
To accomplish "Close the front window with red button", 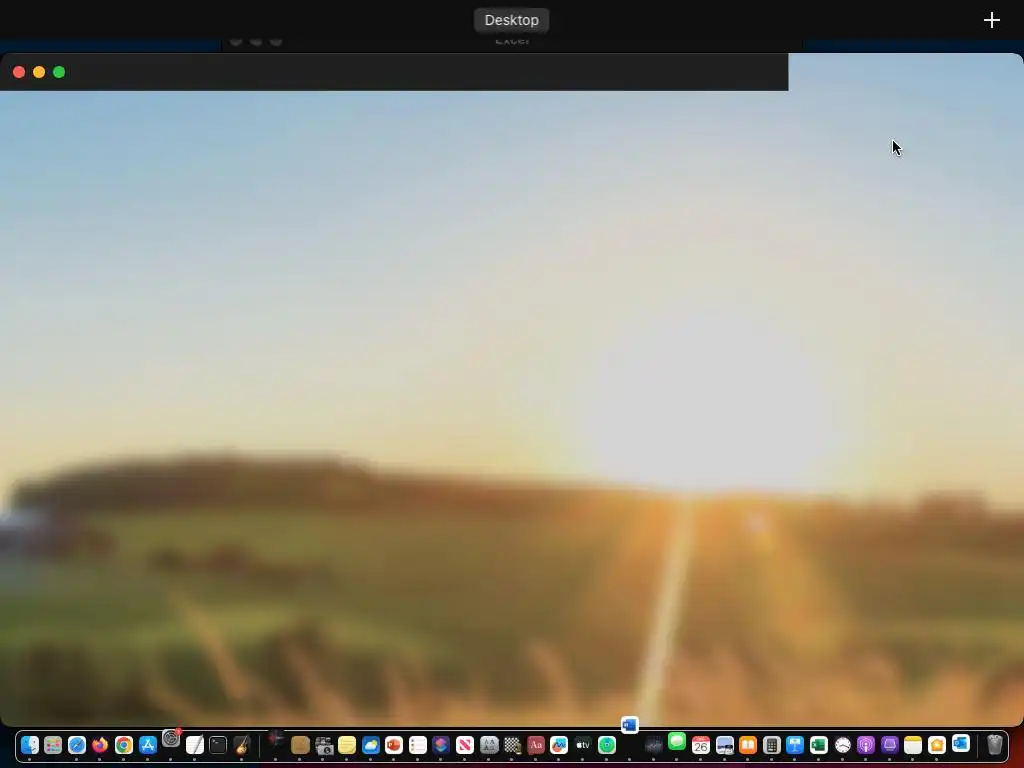I will point(19,72).
